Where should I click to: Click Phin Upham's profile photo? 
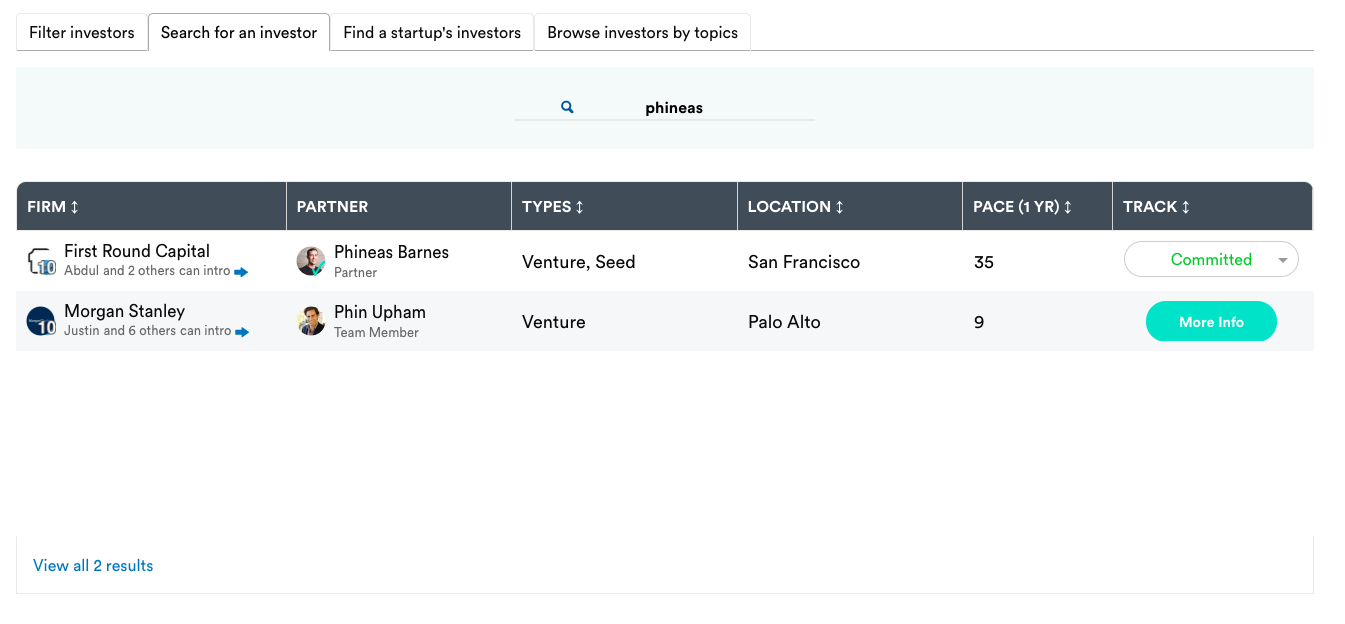(311, 321)
